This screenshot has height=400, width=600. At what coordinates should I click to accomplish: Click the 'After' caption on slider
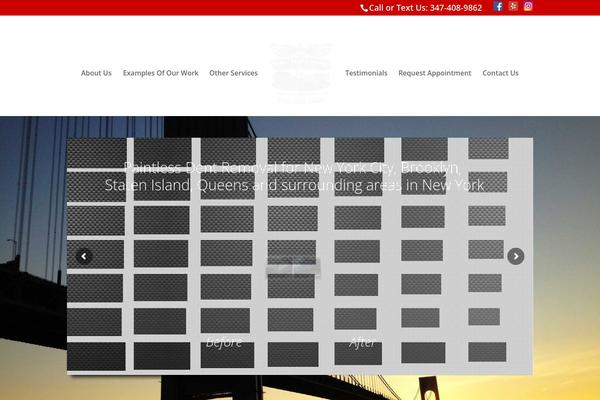tap(362, 342)
